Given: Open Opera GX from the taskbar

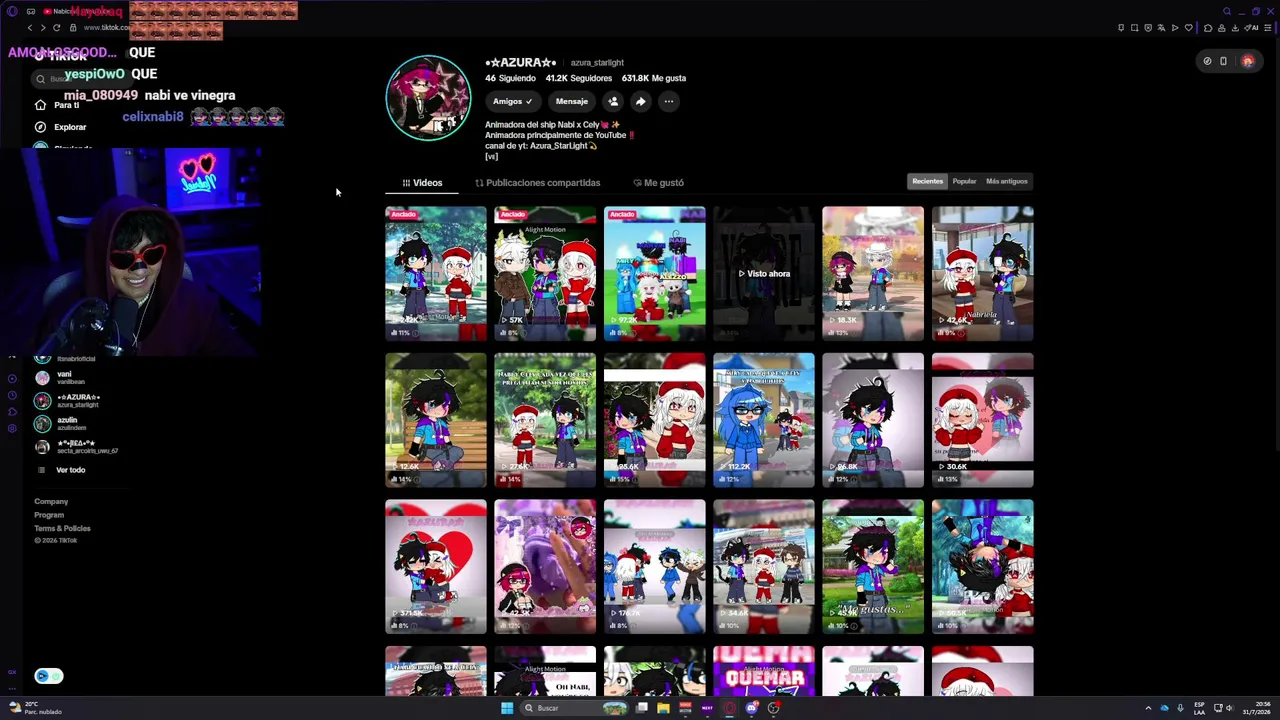Looking at the screenshot, I should tap(730, 708).
